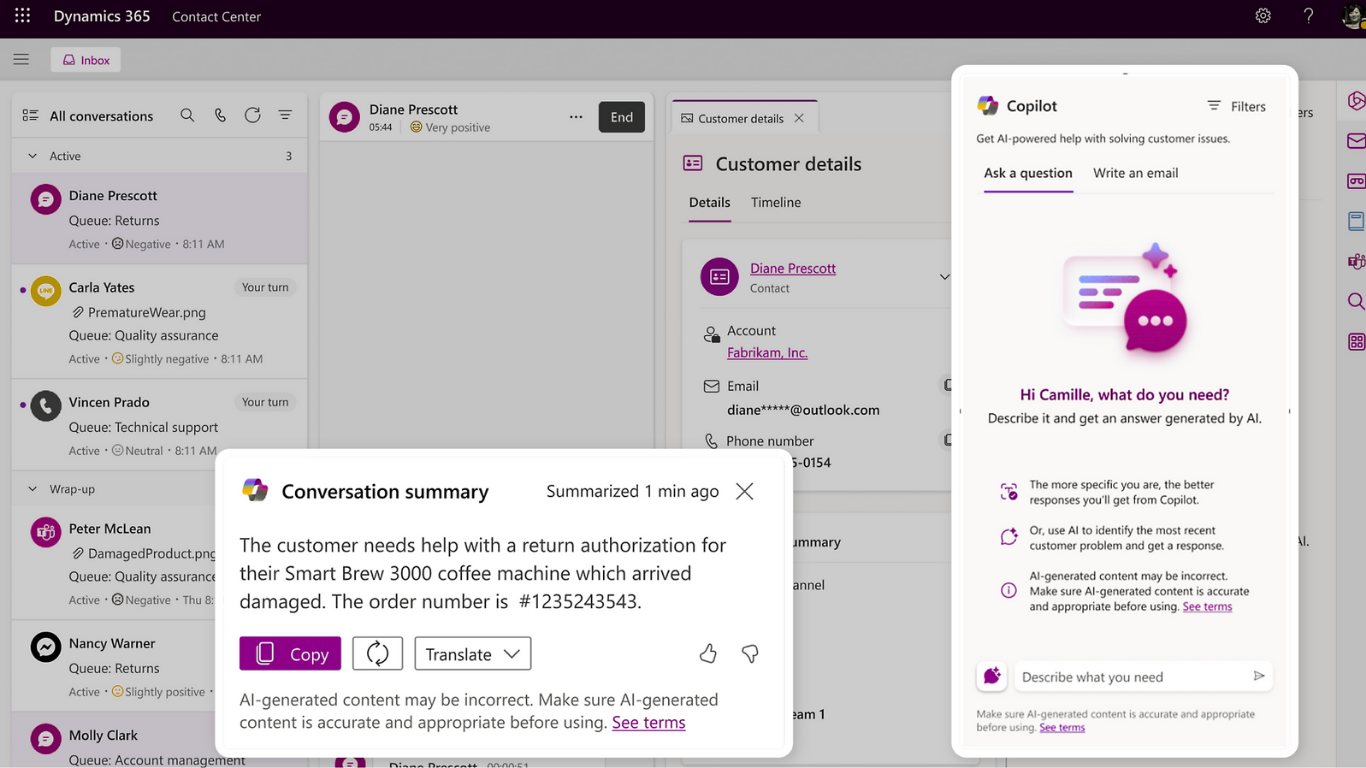
Task: Collapse the Active conversations group
Action: click(x=32, y=156)
